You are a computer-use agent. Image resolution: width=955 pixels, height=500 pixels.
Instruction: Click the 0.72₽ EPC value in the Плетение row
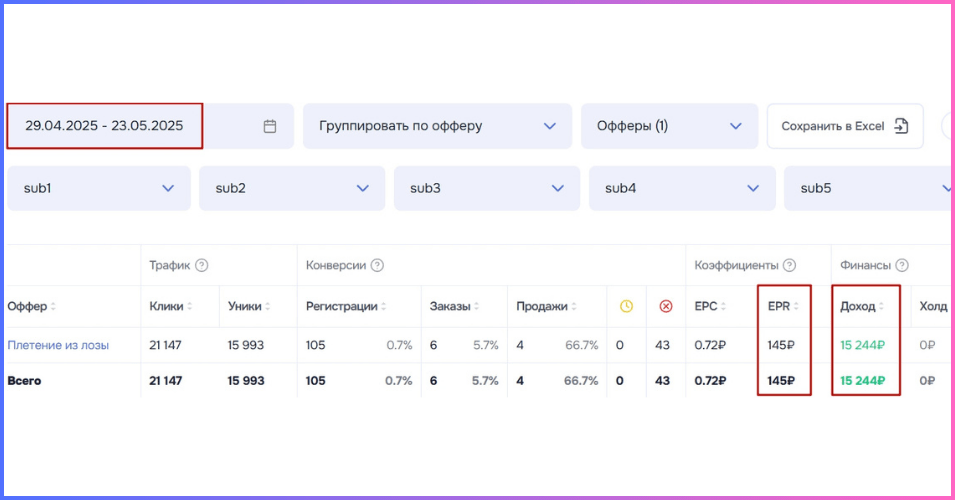(710, 345)
